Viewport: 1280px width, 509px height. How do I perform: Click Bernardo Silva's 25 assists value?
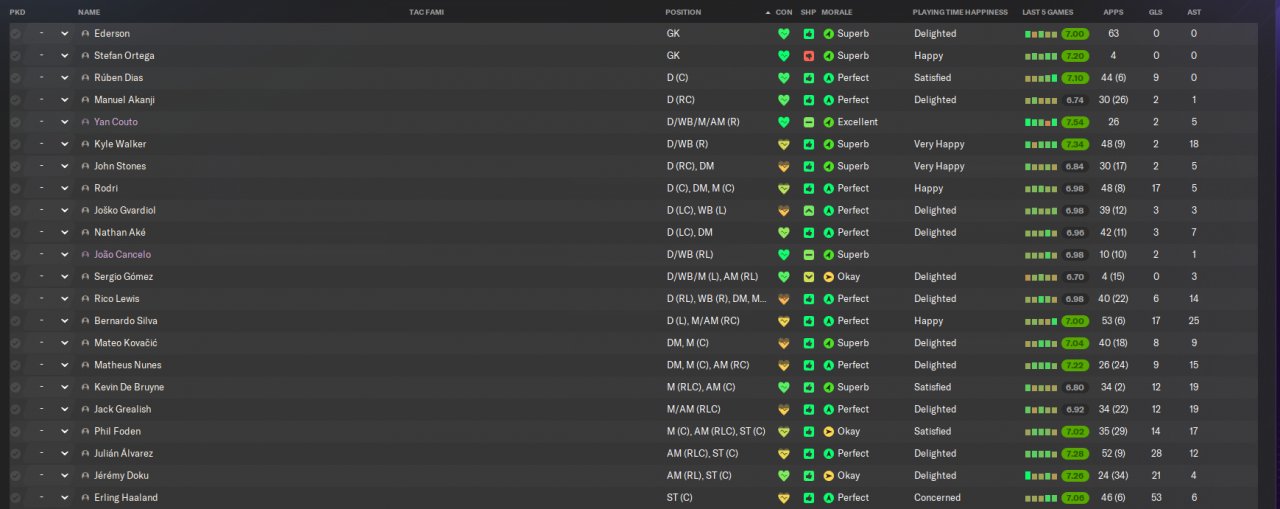click(1194, 321)
